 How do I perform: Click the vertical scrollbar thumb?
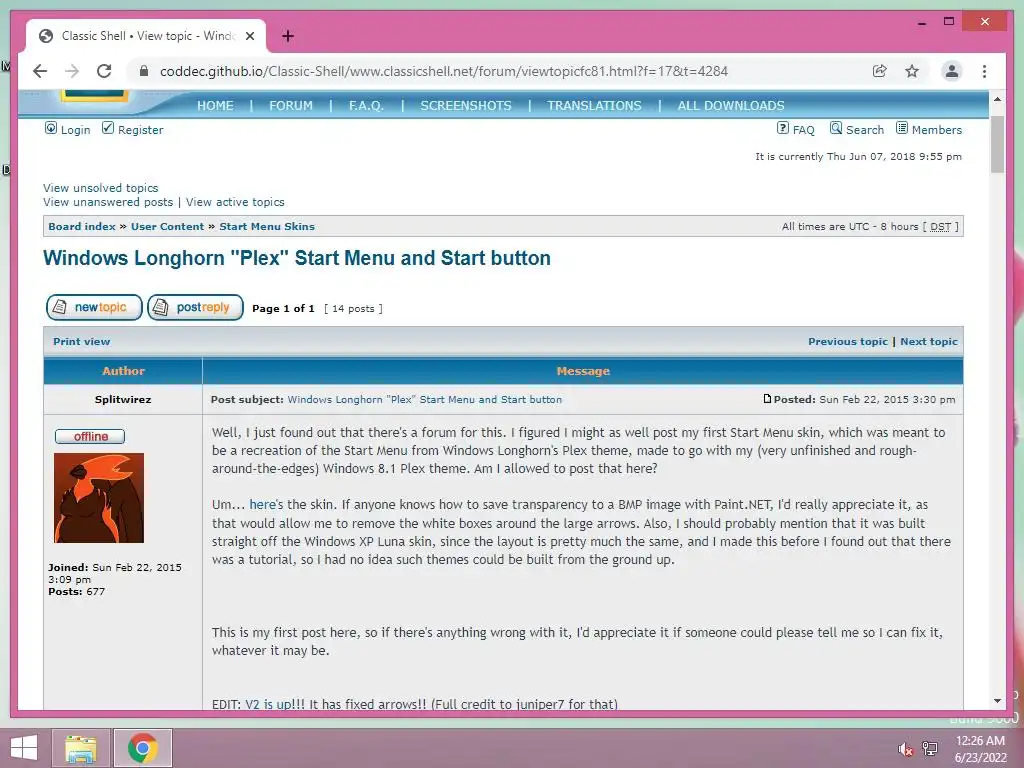point(997,144)
